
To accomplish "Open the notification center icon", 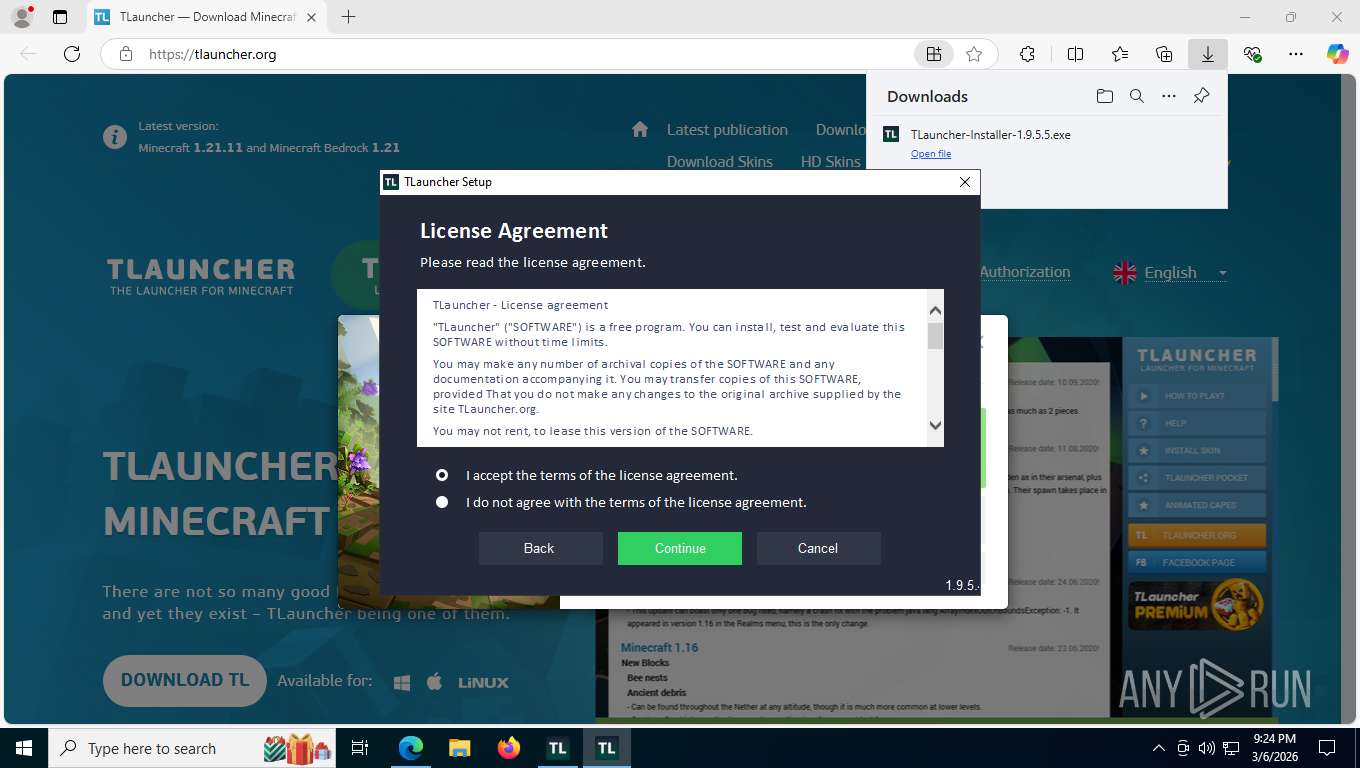I will point(1327,748).
